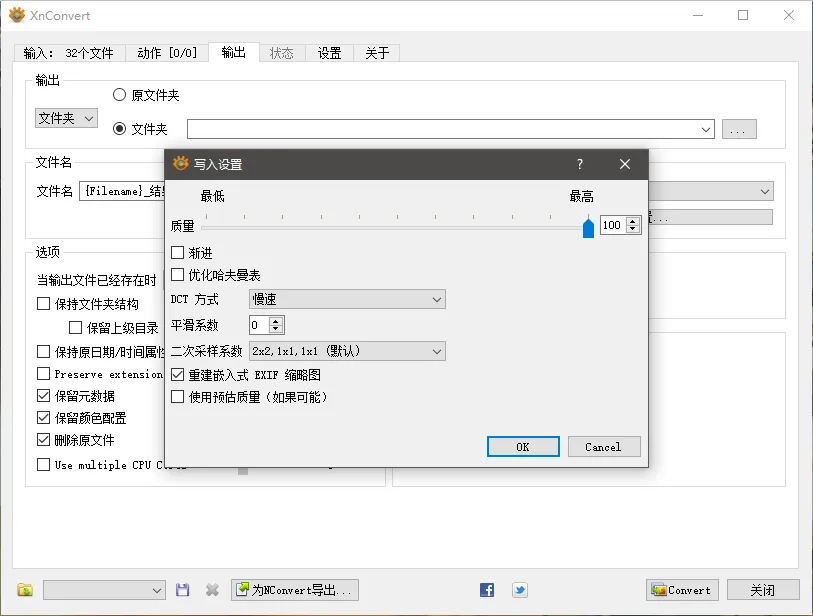Decrease 平滑系数 with down arrow

point(276,329)
